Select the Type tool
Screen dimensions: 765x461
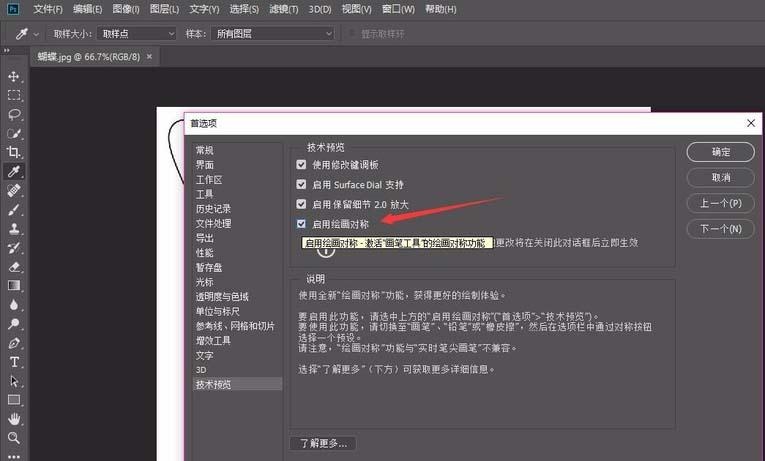14,362
